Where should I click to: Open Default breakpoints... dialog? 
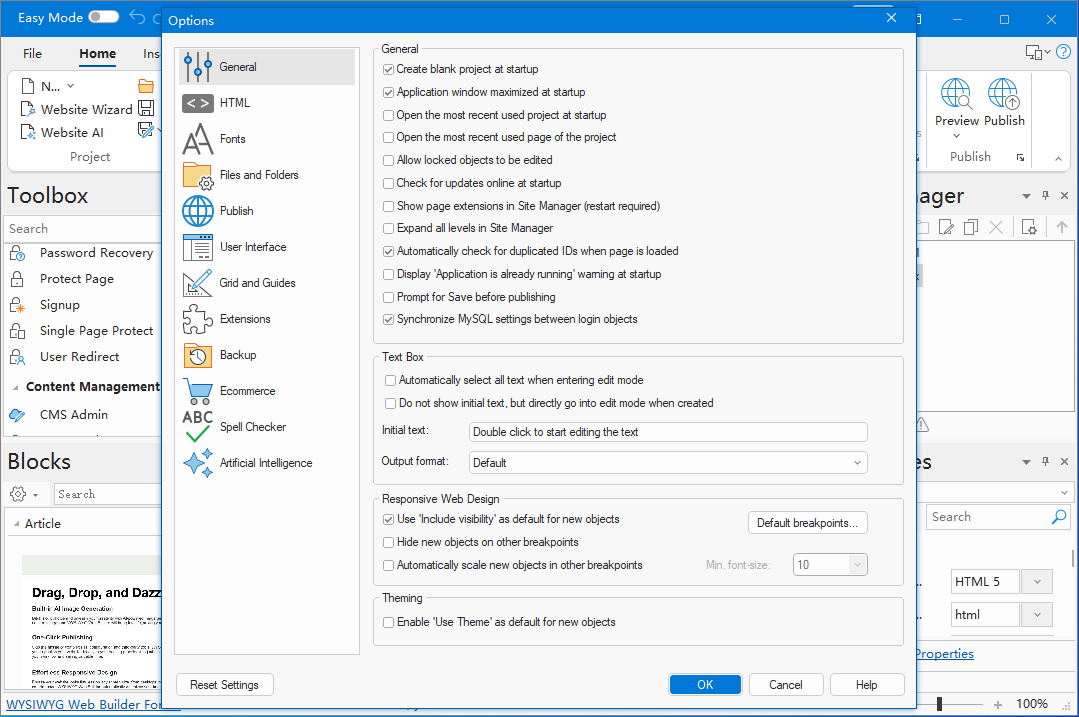pos(808,523)
